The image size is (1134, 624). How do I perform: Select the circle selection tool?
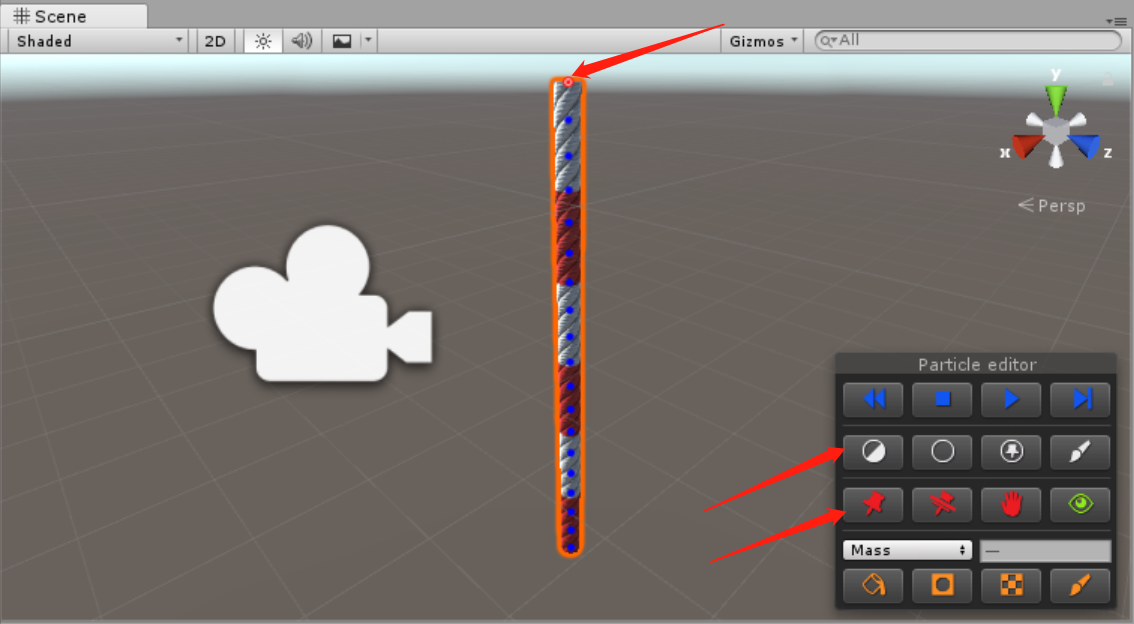click(x=941, y=452)
